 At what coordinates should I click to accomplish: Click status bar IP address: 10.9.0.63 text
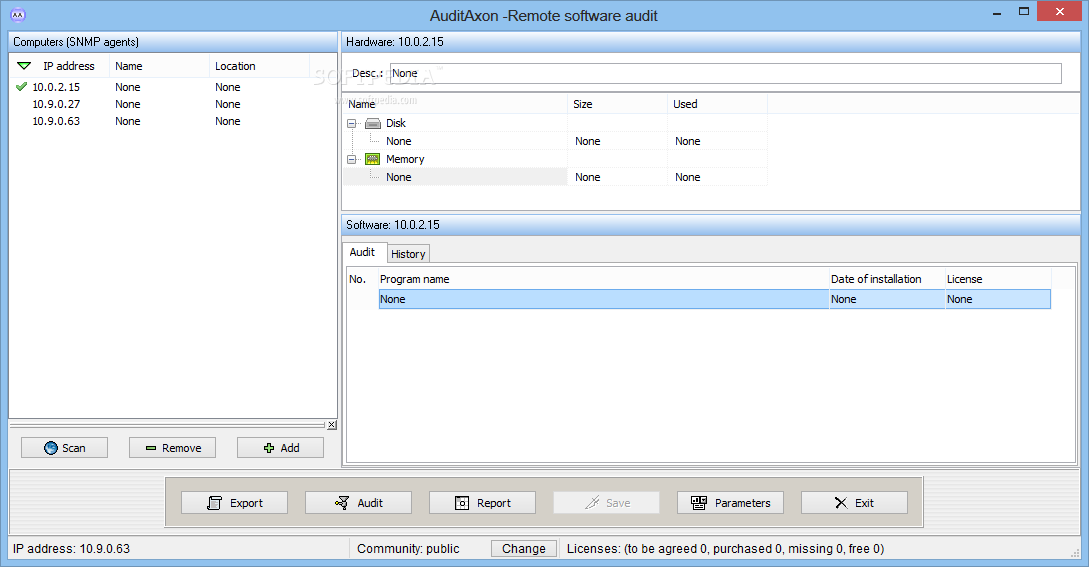[x=72, y=549]
